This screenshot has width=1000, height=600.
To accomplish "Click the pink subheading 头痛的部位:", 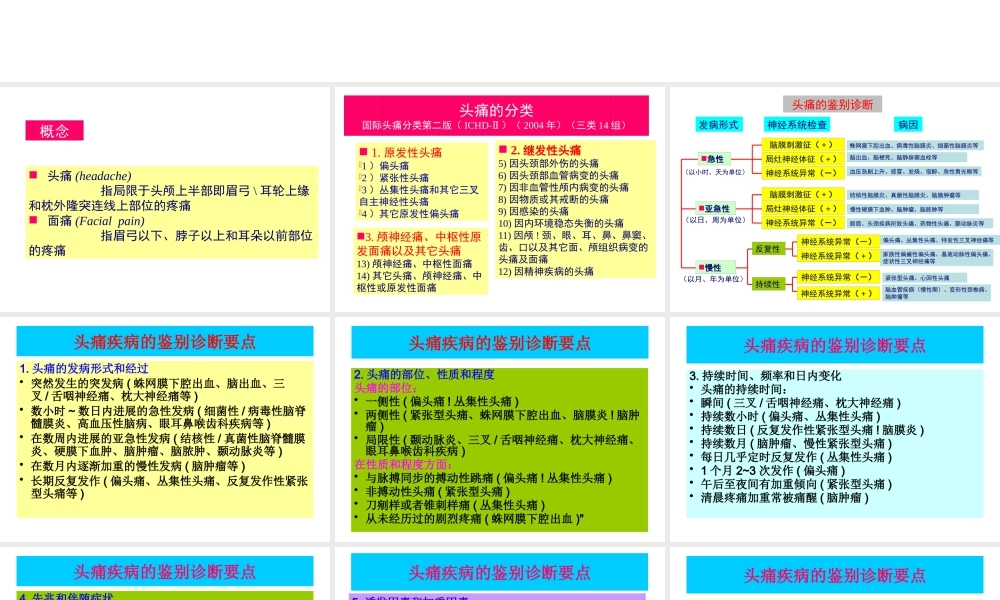I will (385, 388).
